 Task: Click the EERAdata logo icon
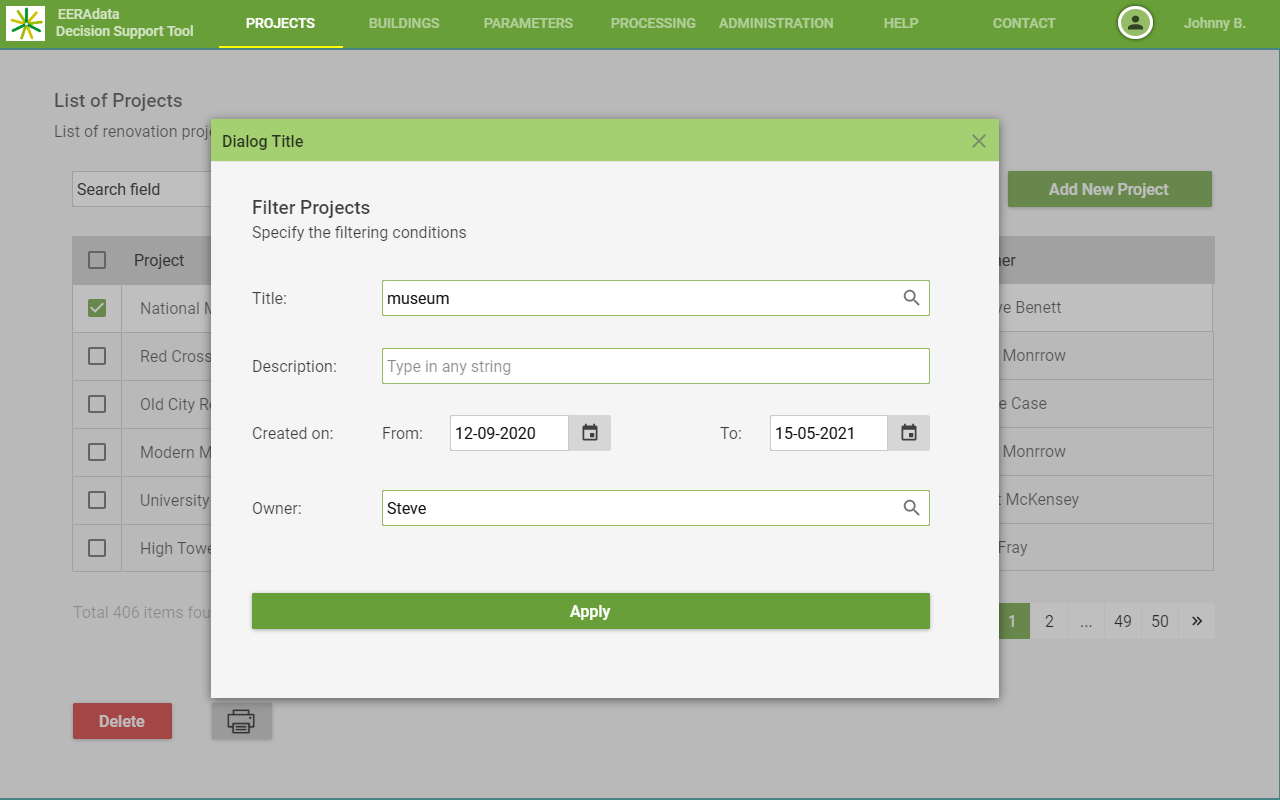pyautogui.click(x=25, y=22)
